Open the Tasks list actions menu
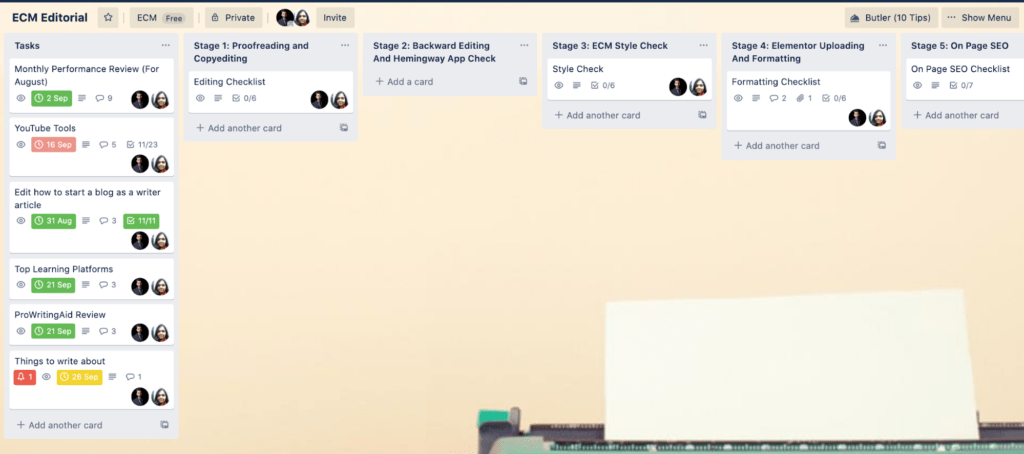This screenshot has height=454, width=1024. coord(166,46)
